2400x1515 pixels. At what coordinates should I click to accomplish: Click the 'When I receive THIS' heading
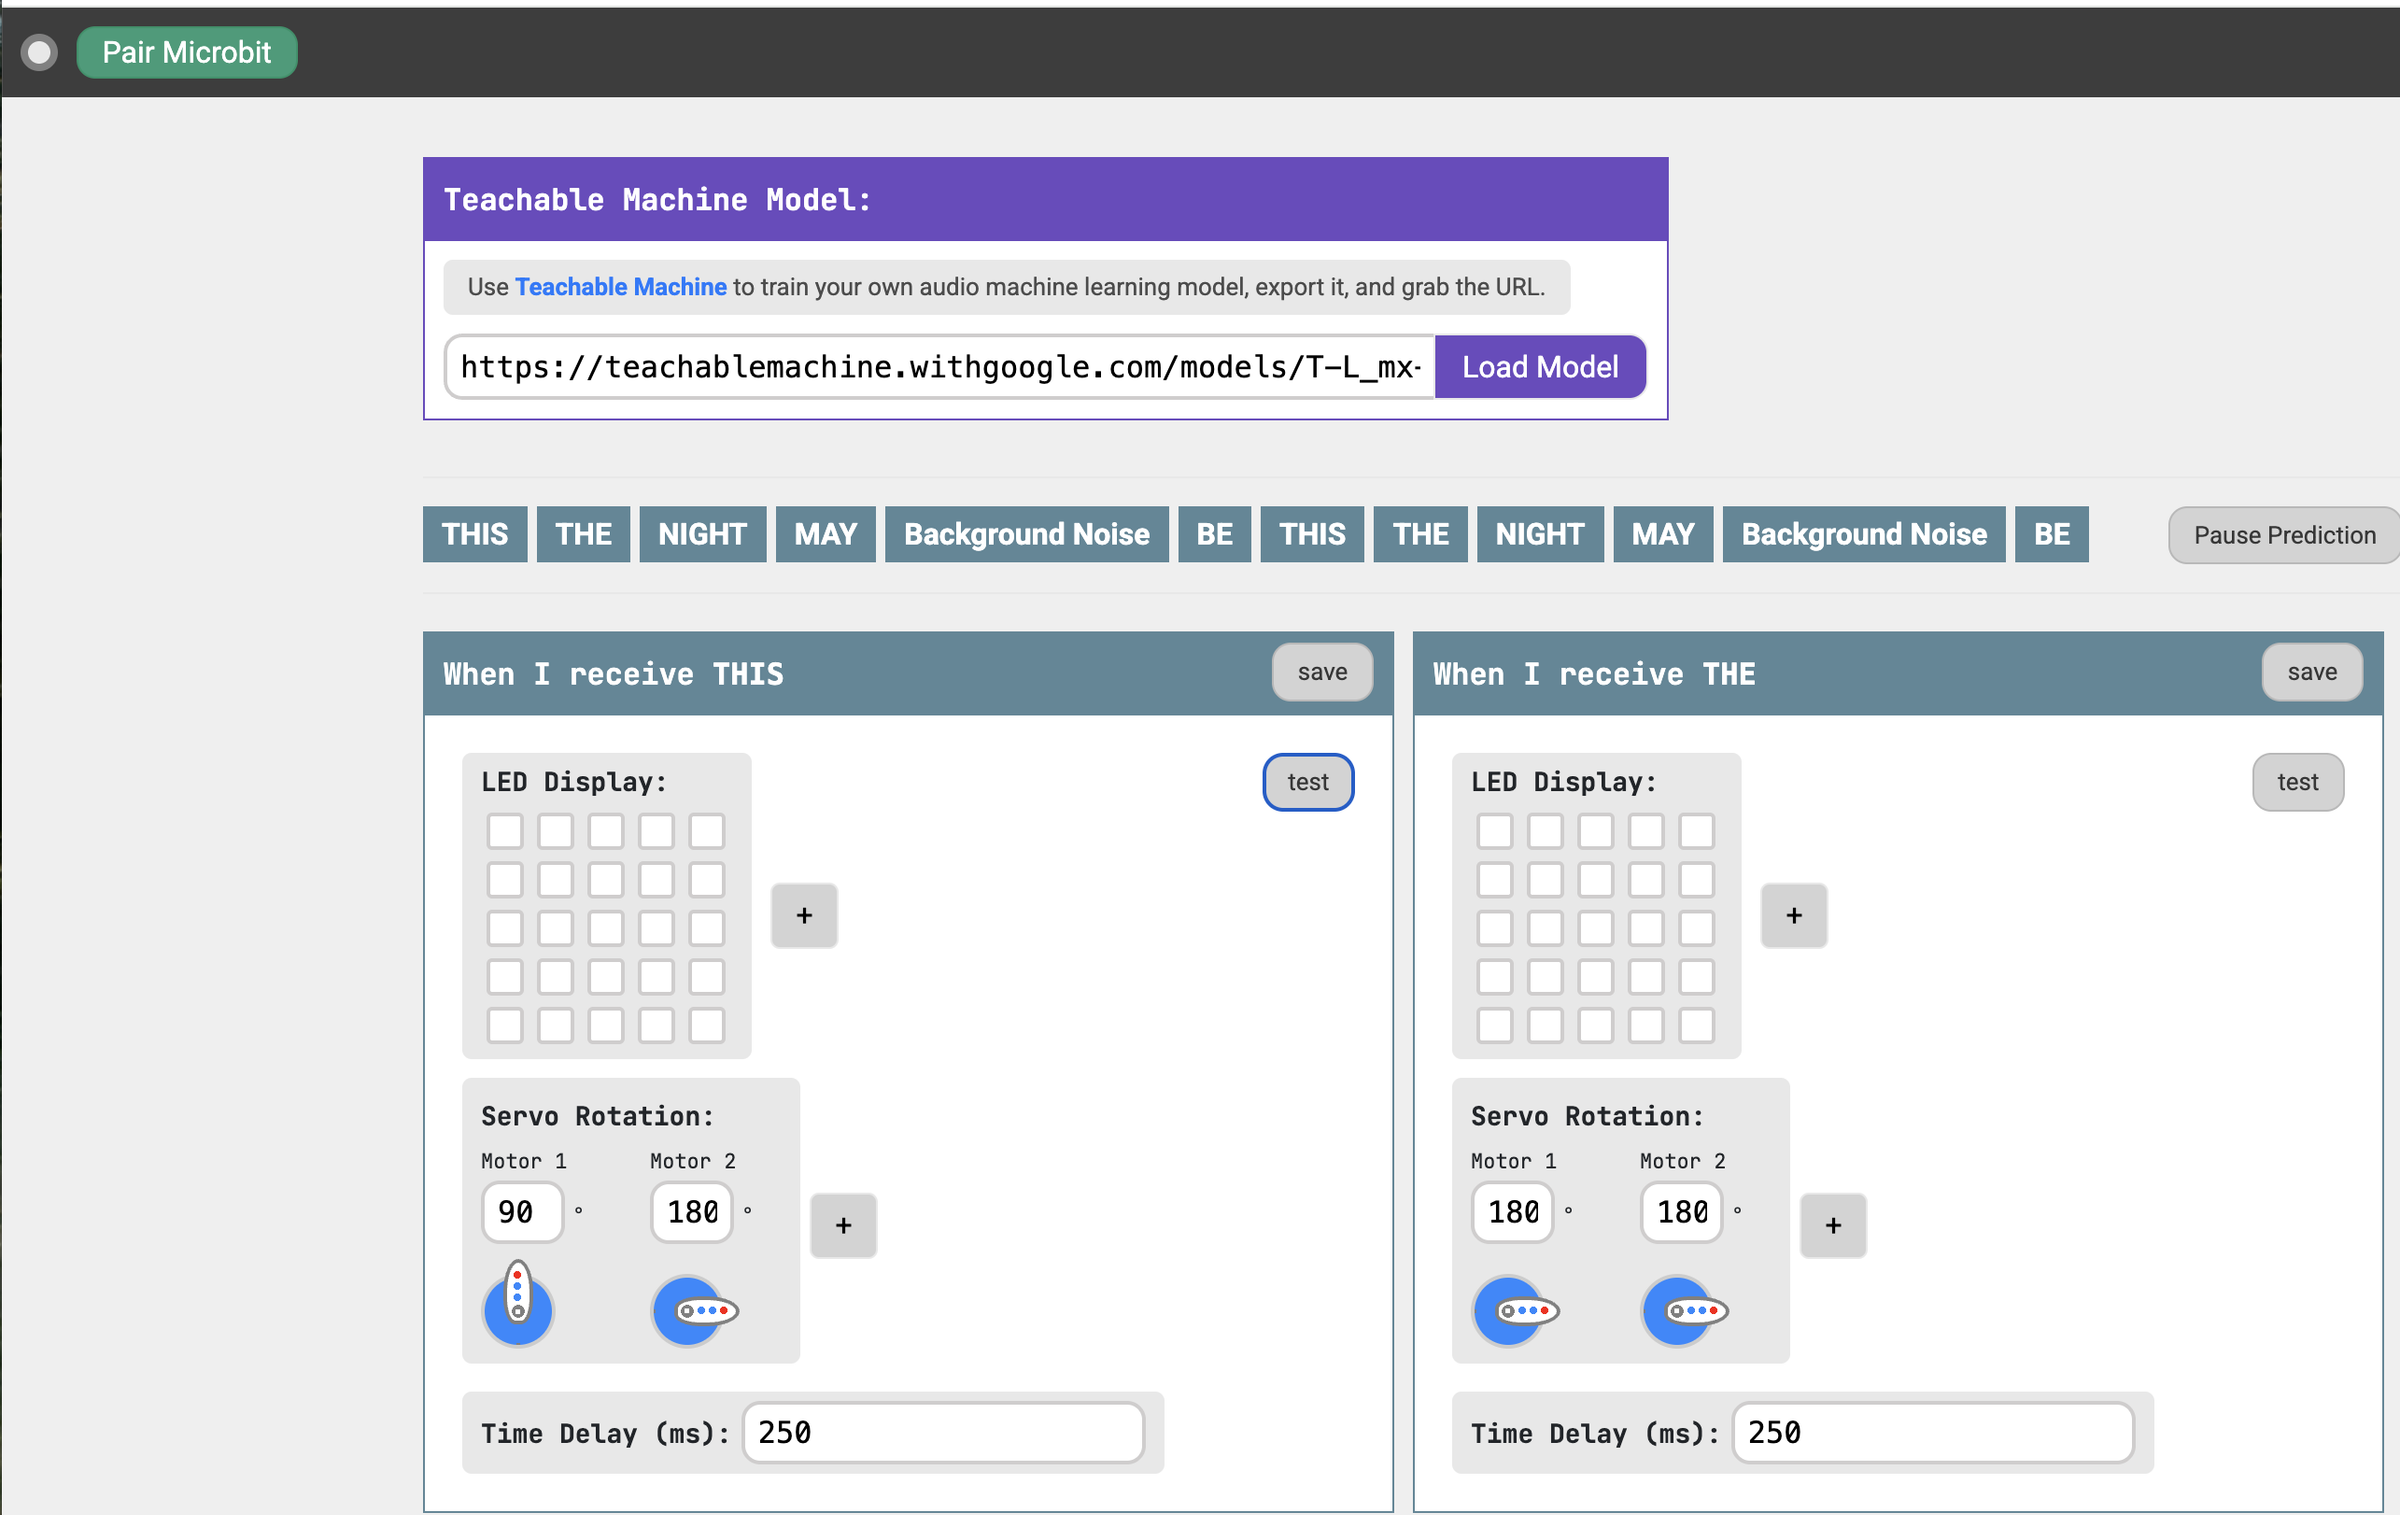(613, 674)
